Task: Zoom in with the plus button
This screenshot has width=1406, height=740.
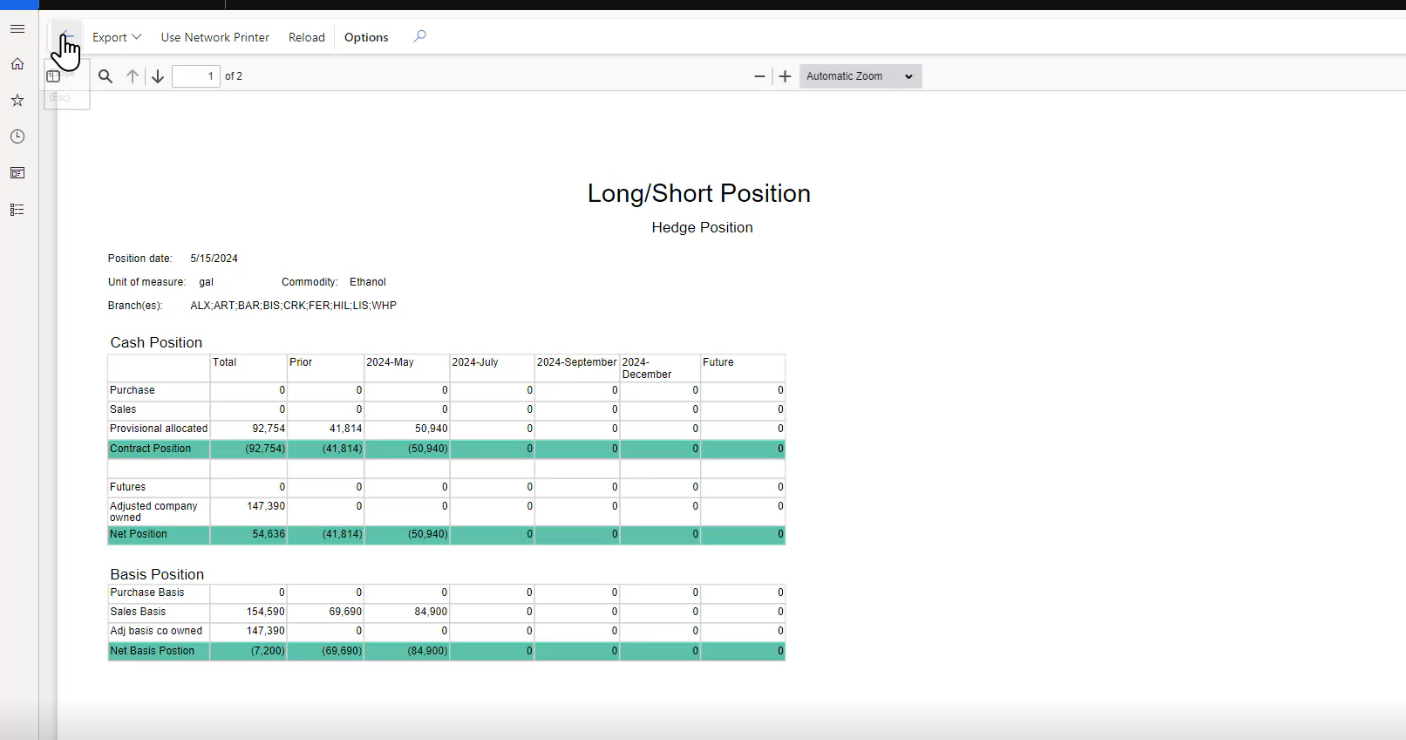Action: 785,75
